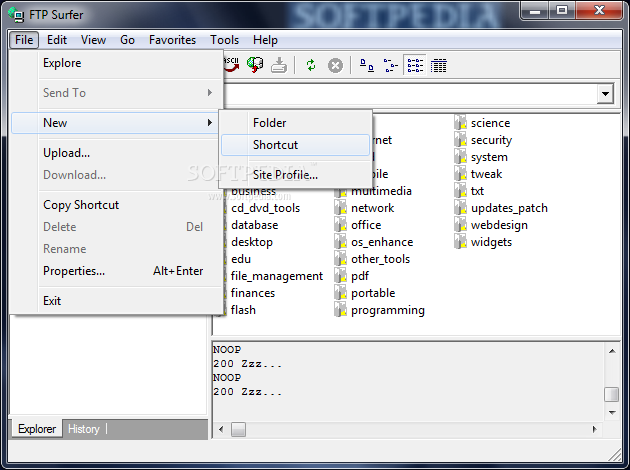Screen dimensions: 630x470
Task: Choose Shortcut in the New submenu
Action: click(295, 145)
